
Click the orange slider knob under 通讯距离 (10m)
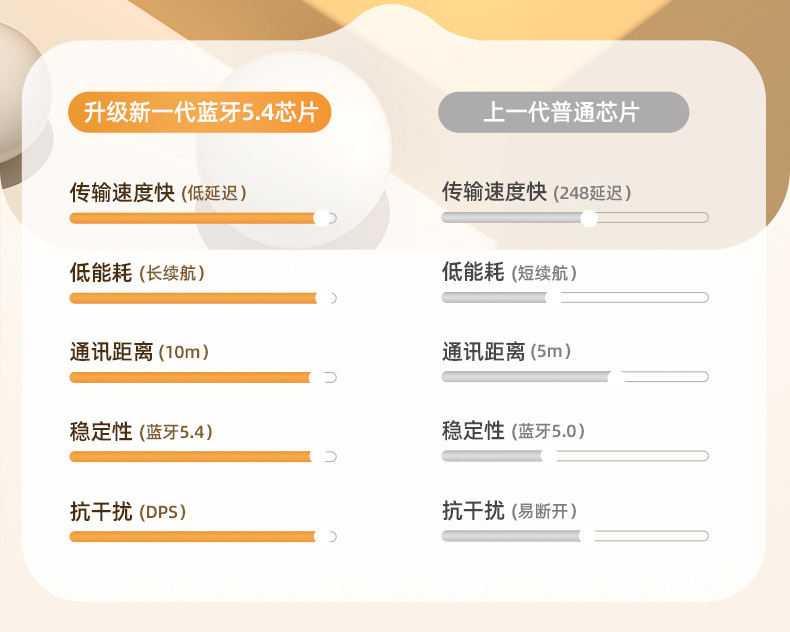pyautogui.click(x=318, y=377)
